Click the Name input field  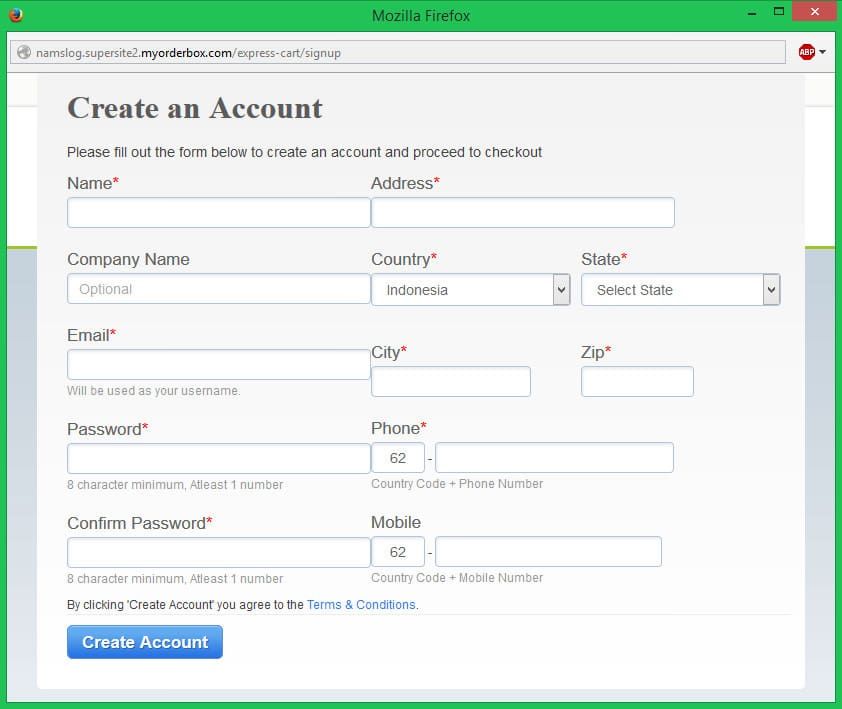click(218, 213)
